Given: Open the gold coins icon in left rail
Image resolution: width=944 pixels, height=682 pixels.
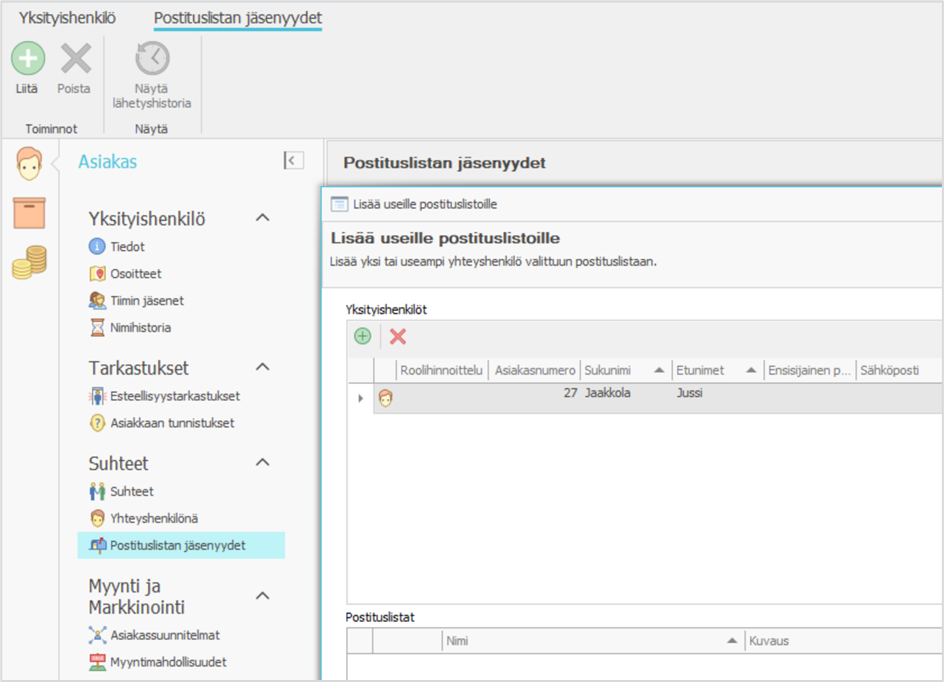Looking at the screenshot, I should (29, 262).
